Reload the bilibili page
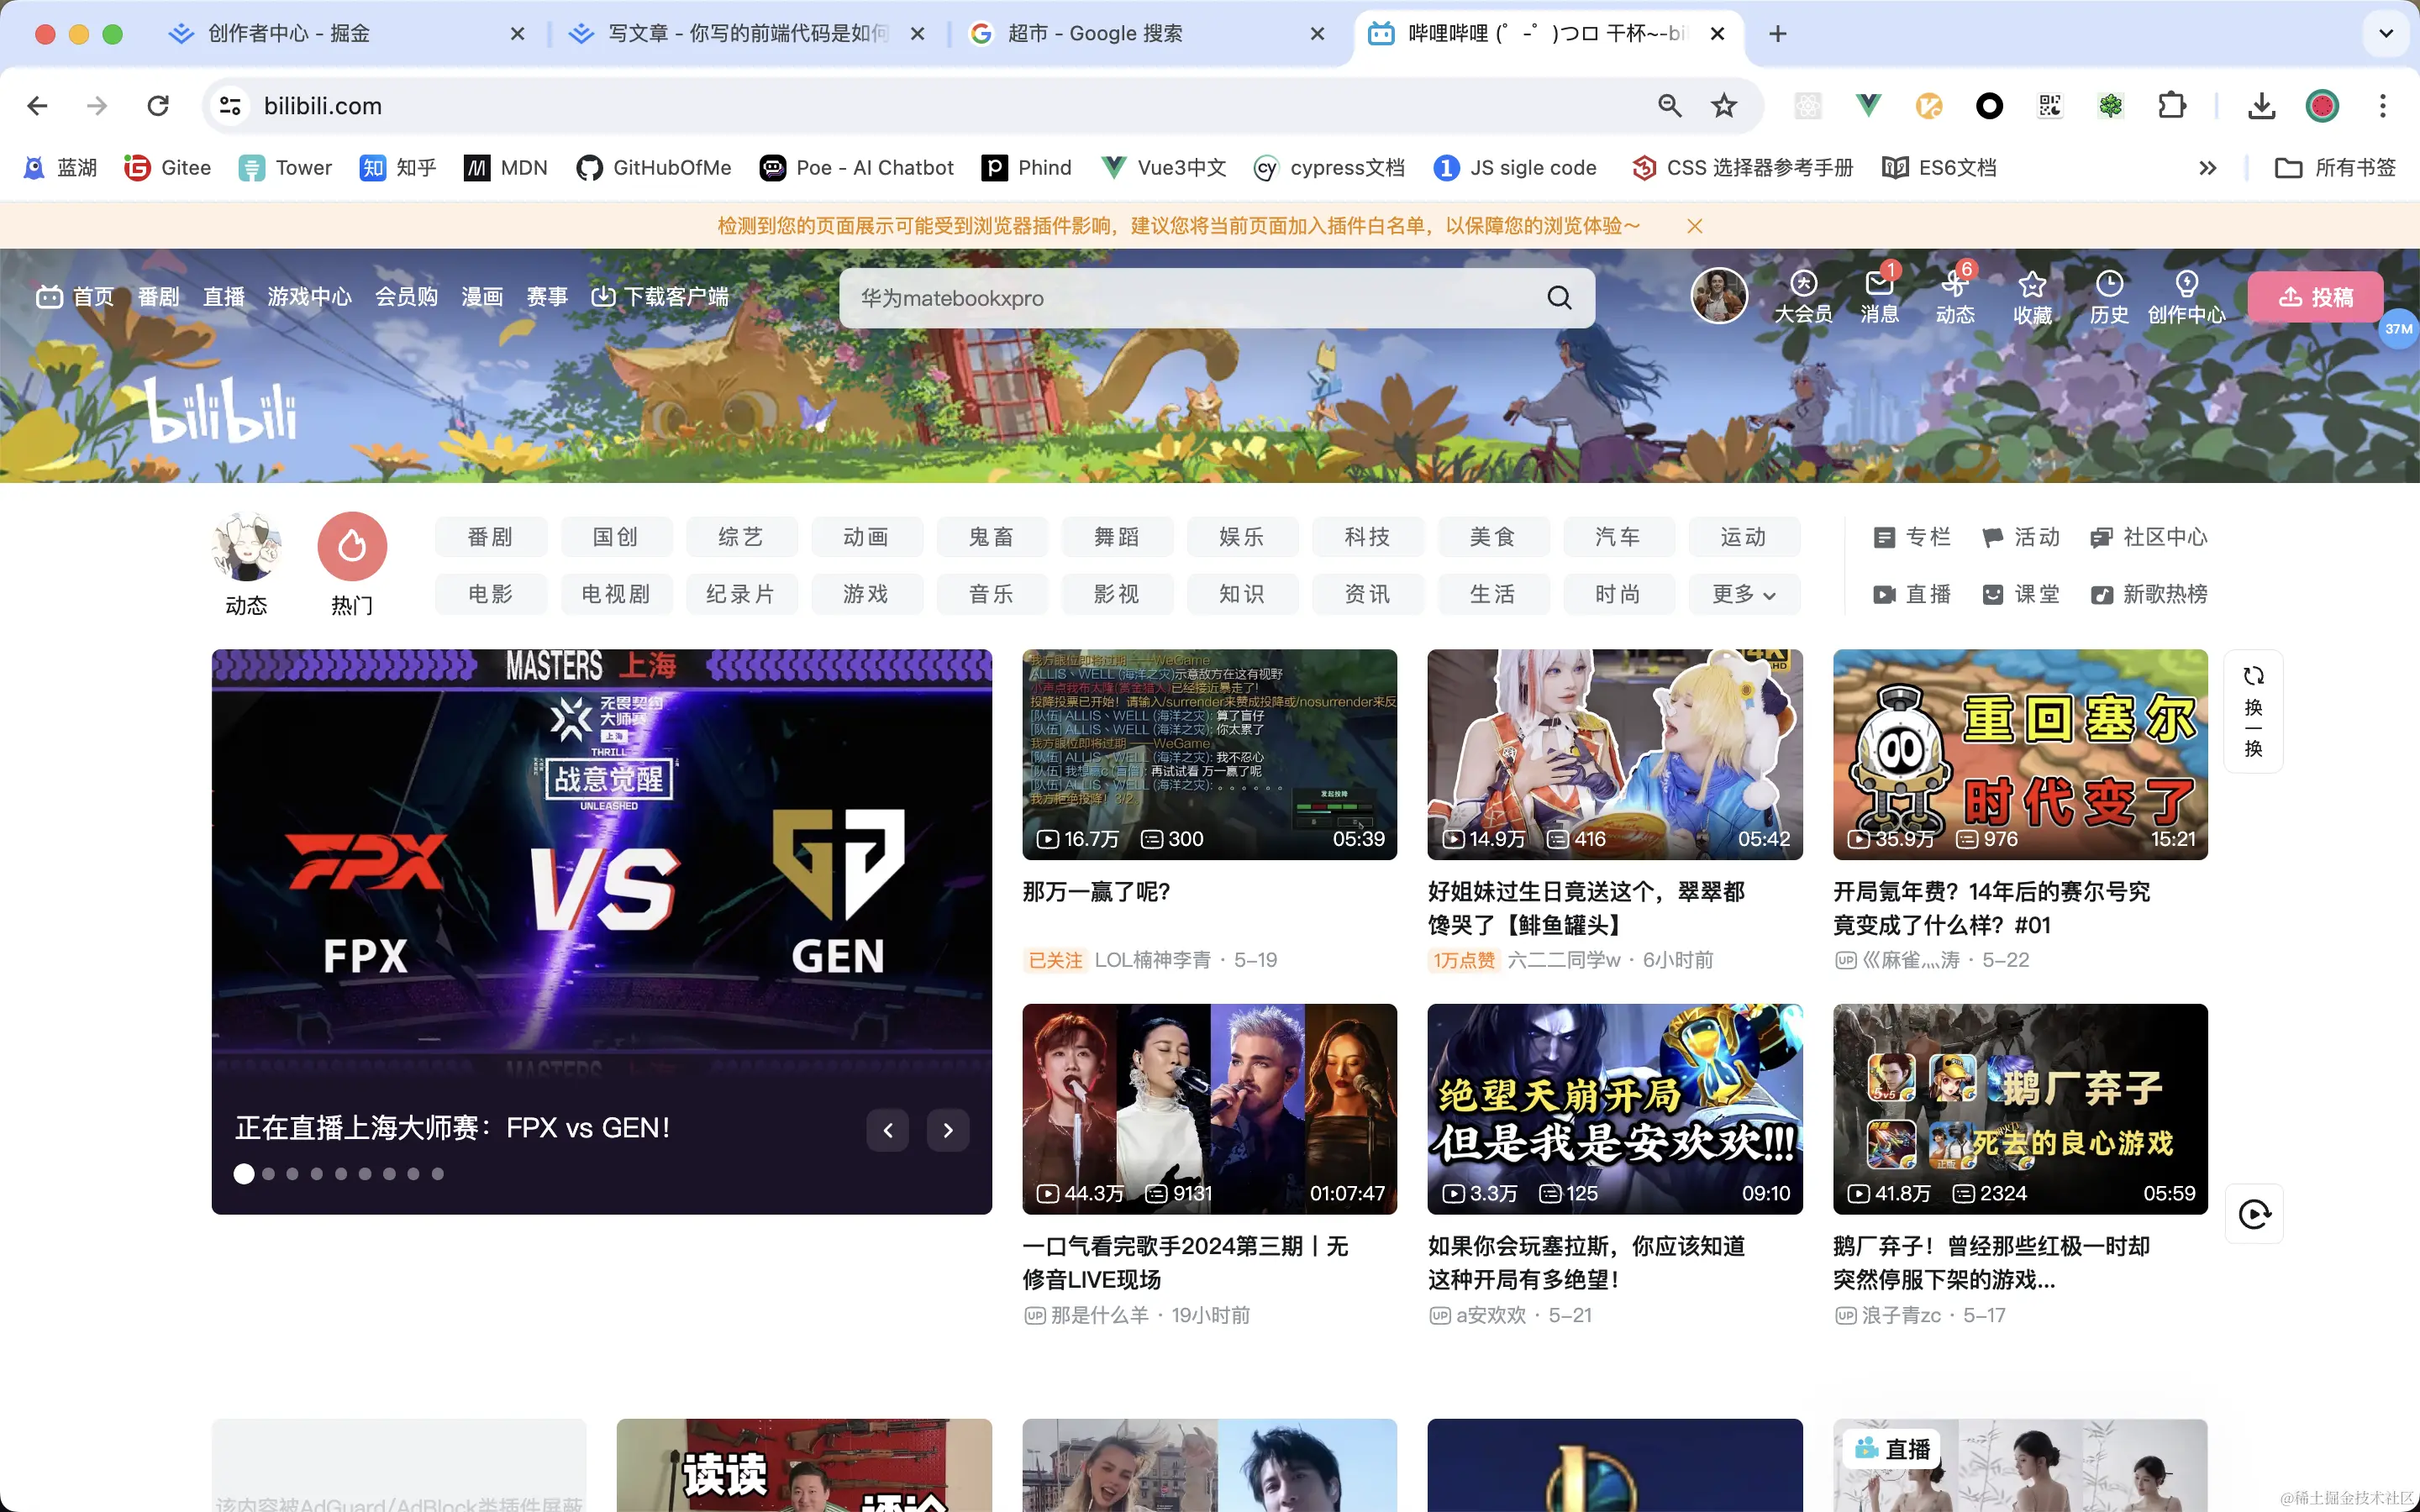This screenshot has width=2420, height=1512. pyautogui.click(x=158, y=106)
